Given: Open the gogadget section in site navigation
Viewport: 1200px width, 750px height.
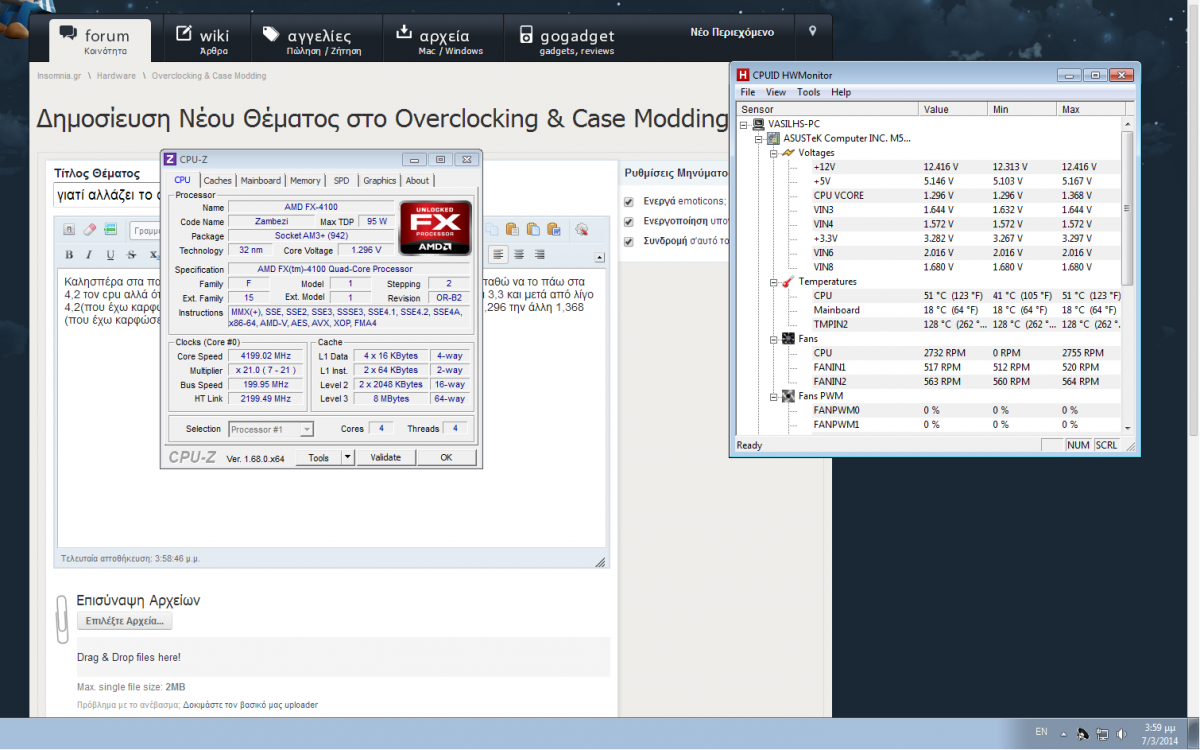Looking at the screenshot, I should [x=567, y=39].
